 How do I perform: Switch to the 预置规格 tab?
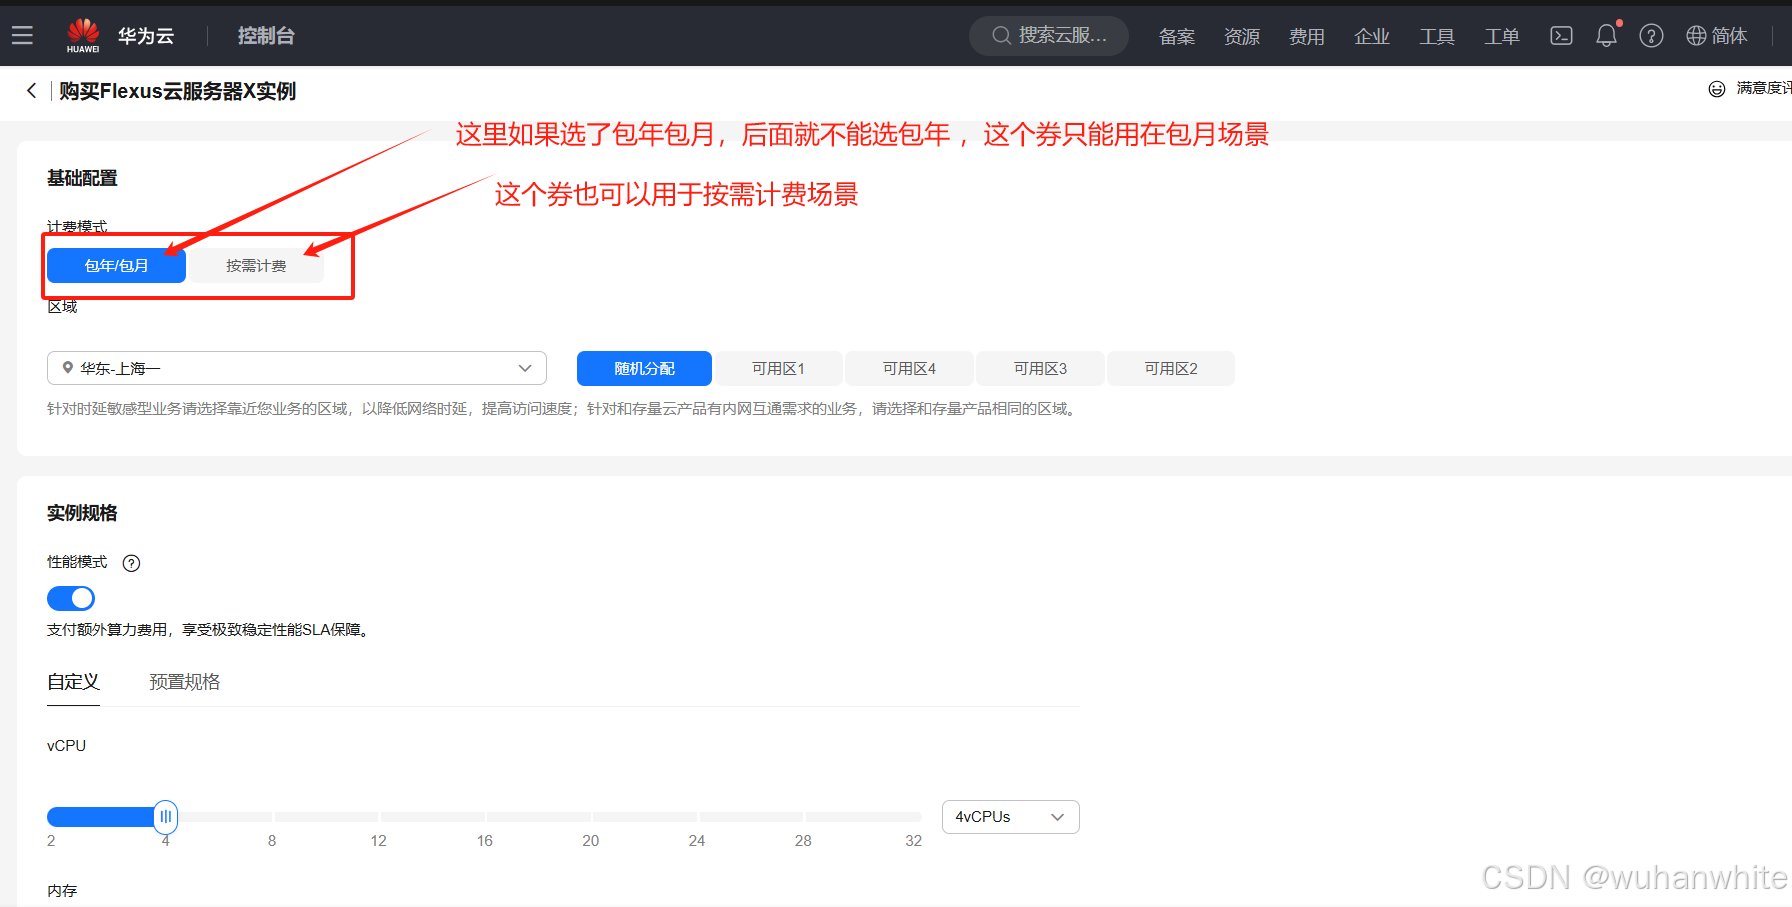(x=184, y=682)
